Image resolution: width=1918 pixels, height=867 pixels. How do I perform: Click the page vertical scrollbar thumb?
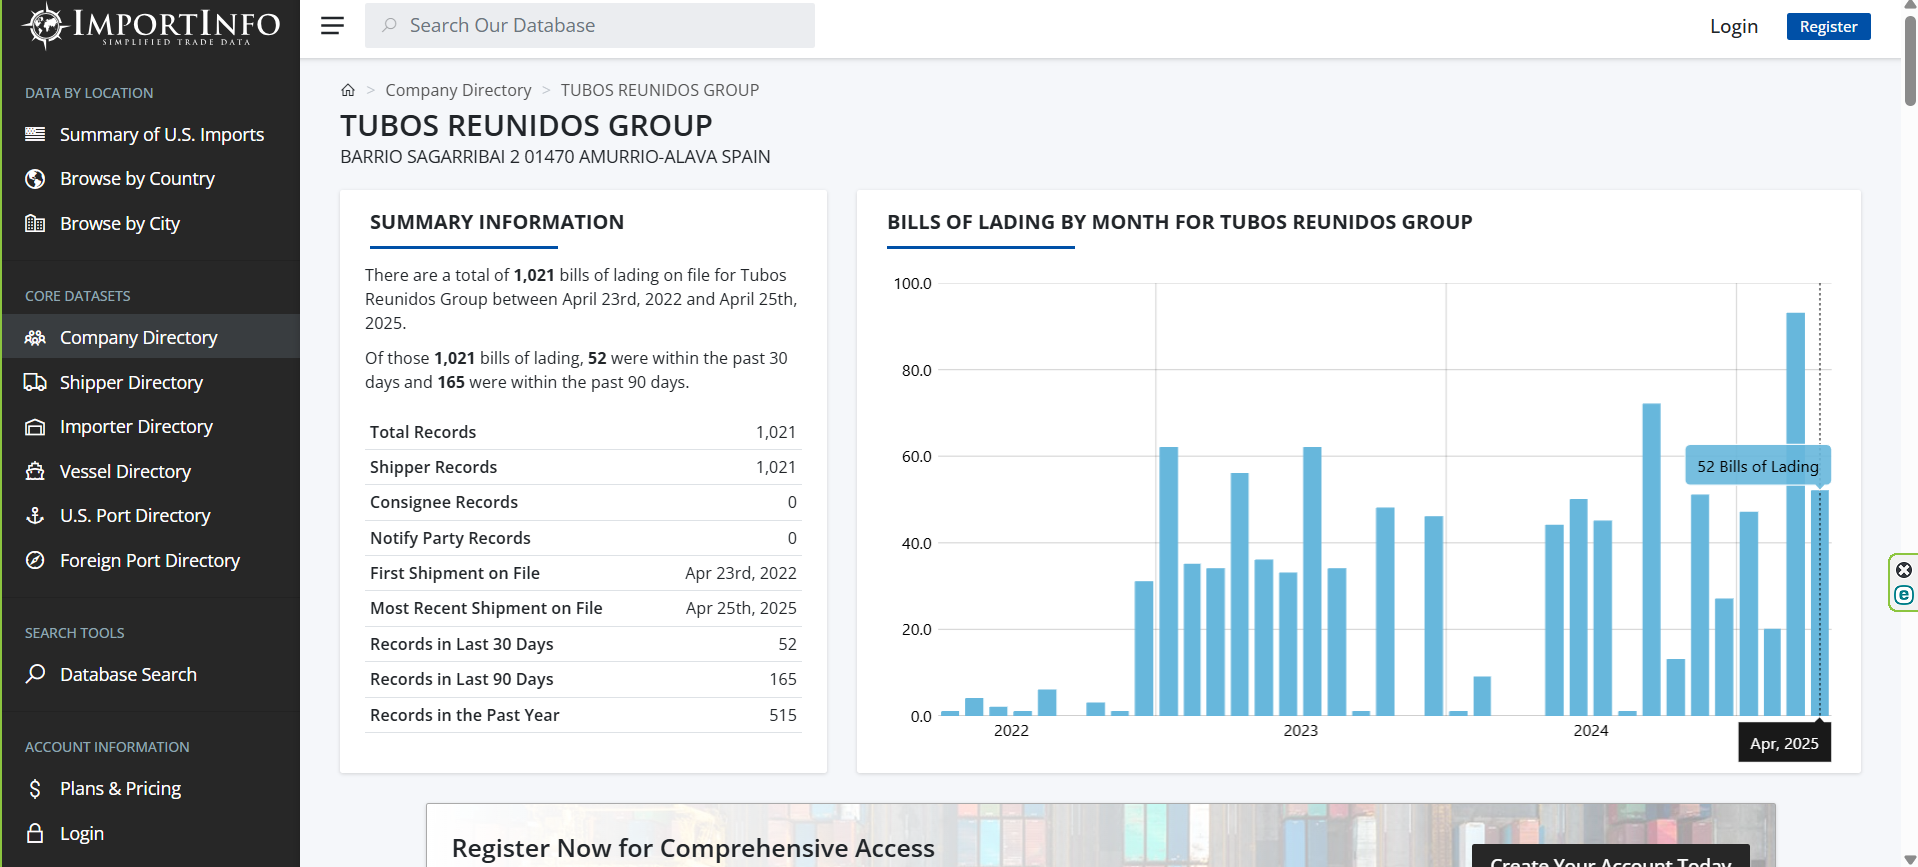pyautogui.click(x=1910, y=60)
